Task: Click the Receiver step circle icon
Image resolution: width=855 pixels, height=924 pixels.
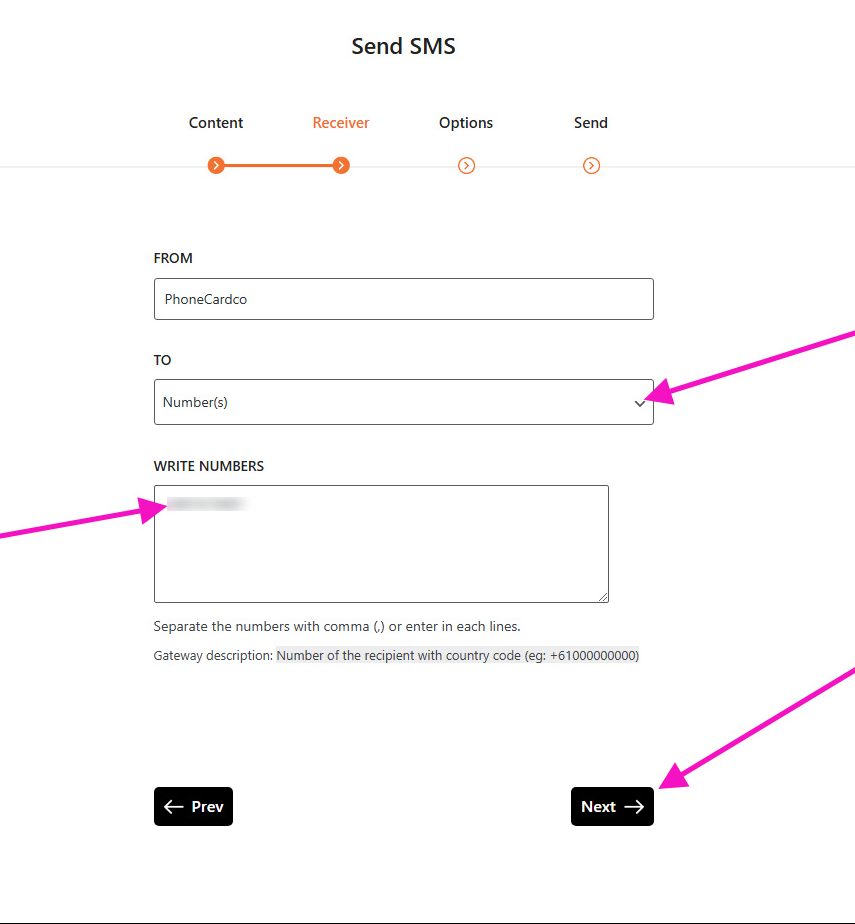Action: coord(341,166)
